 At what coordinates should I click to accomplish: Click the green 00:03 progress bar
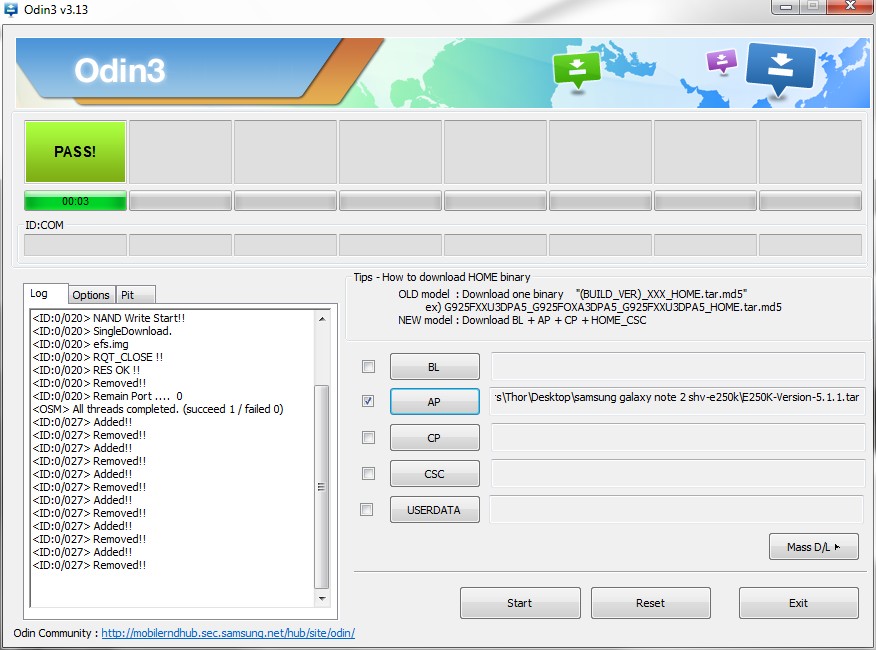(x=75, y=201)
